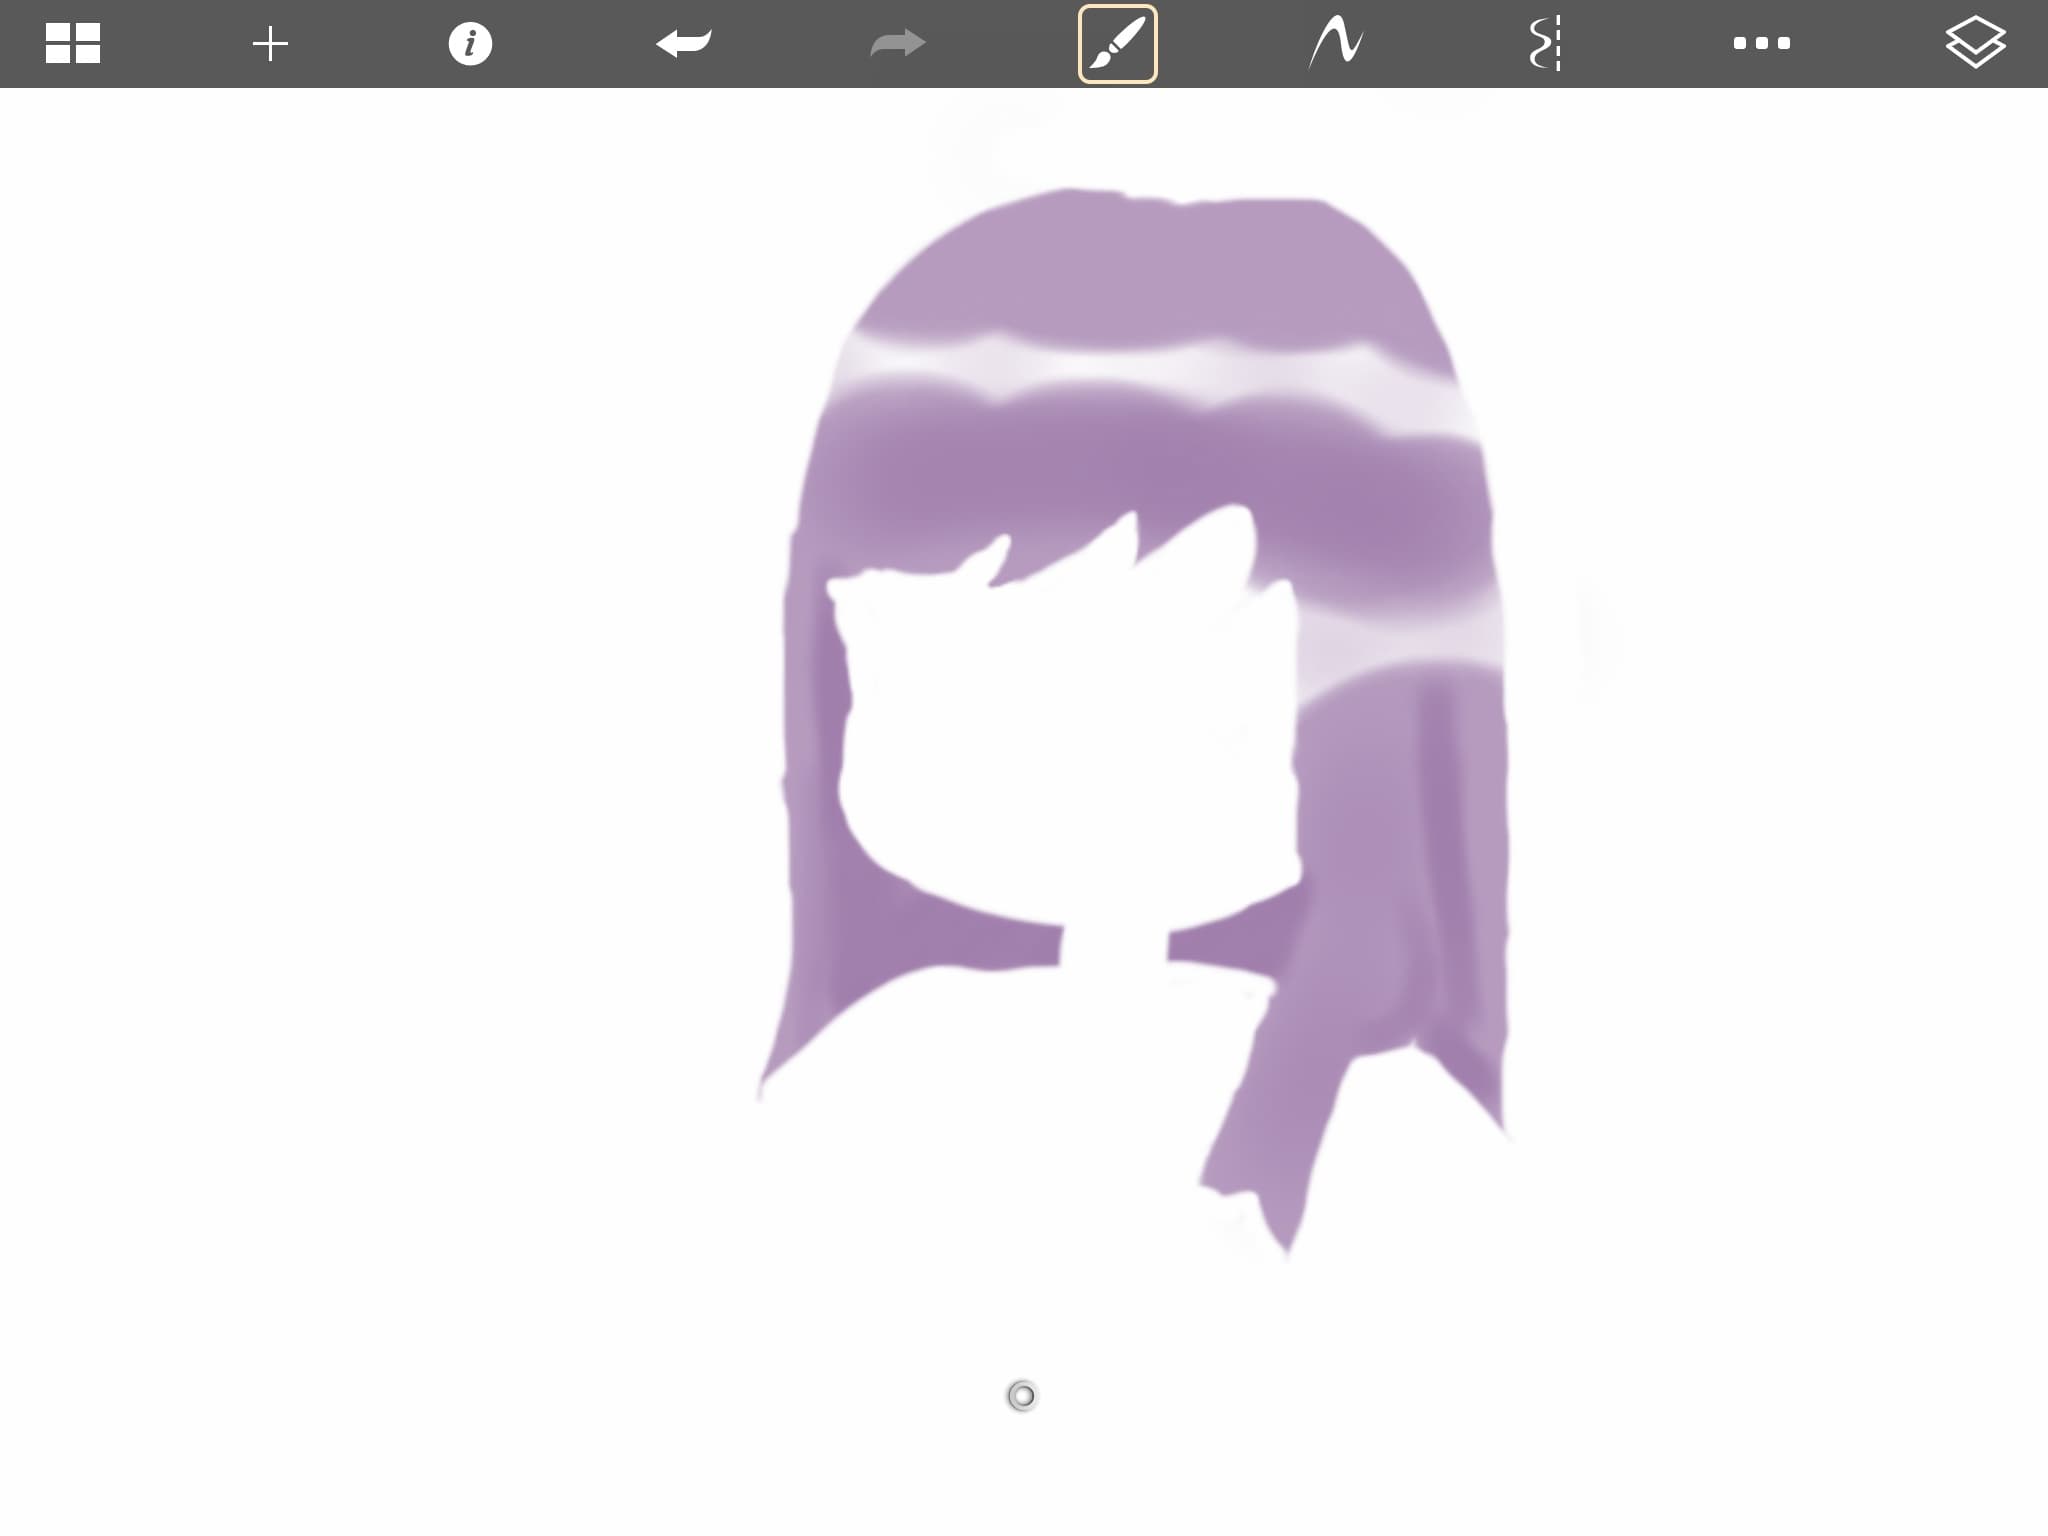Image resolution: width=2048 pixels, height=1536 pixels.
Task: Tap the small round puck below drawing
Action: coord(1022,1395)
